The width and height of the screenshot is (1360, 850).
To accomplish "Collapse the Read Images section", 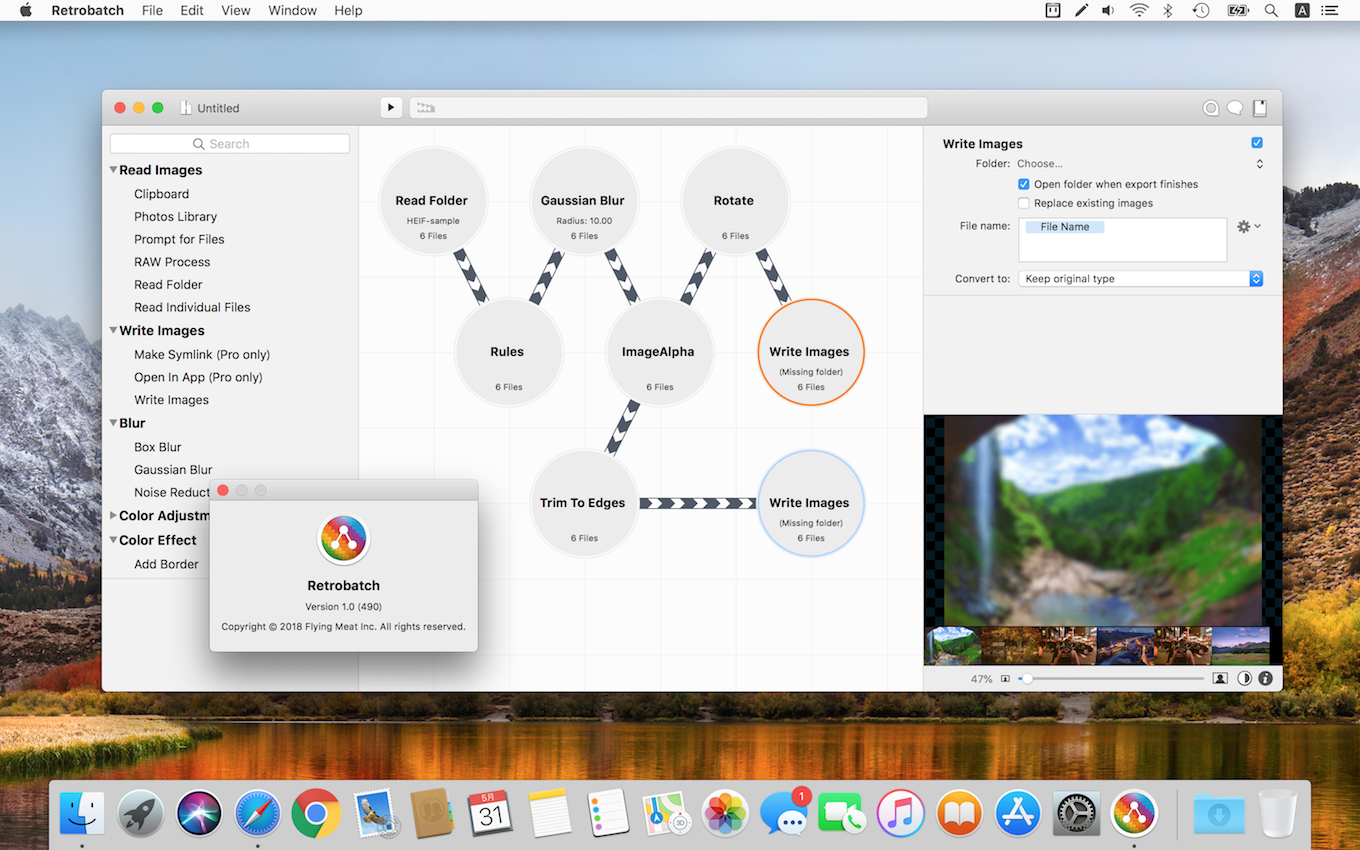I will point(113,170).
